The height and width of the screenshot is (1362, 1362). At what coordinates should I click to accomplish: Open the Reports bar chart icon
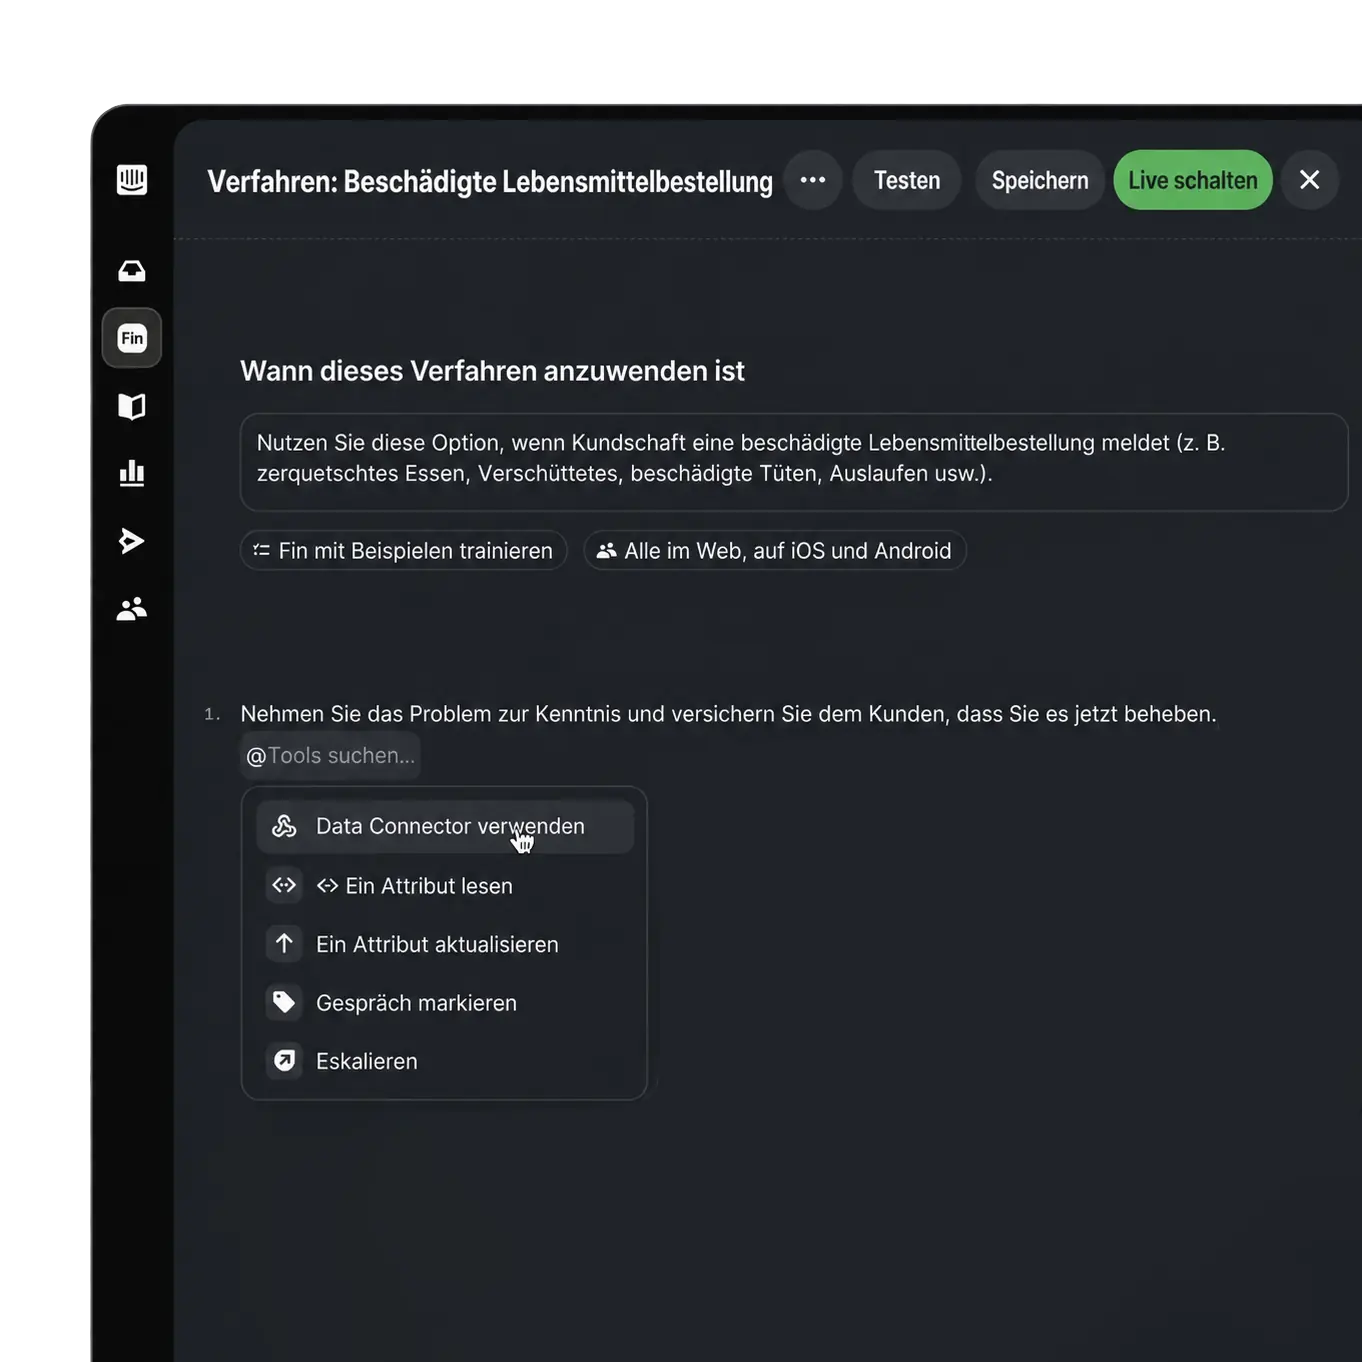click(132, 473)
